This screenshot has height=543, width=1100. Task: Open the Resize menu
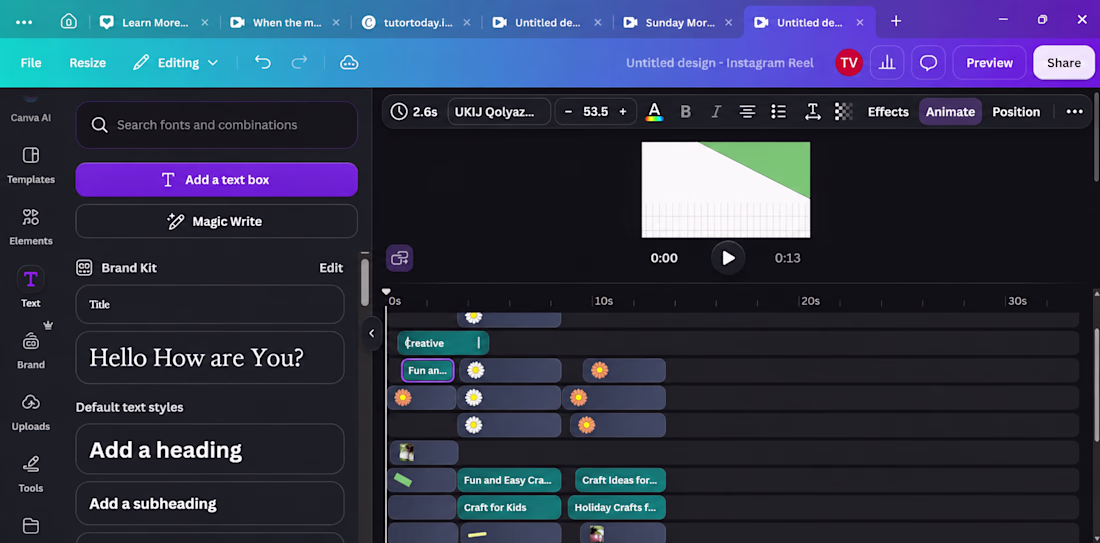click(88, 62)
